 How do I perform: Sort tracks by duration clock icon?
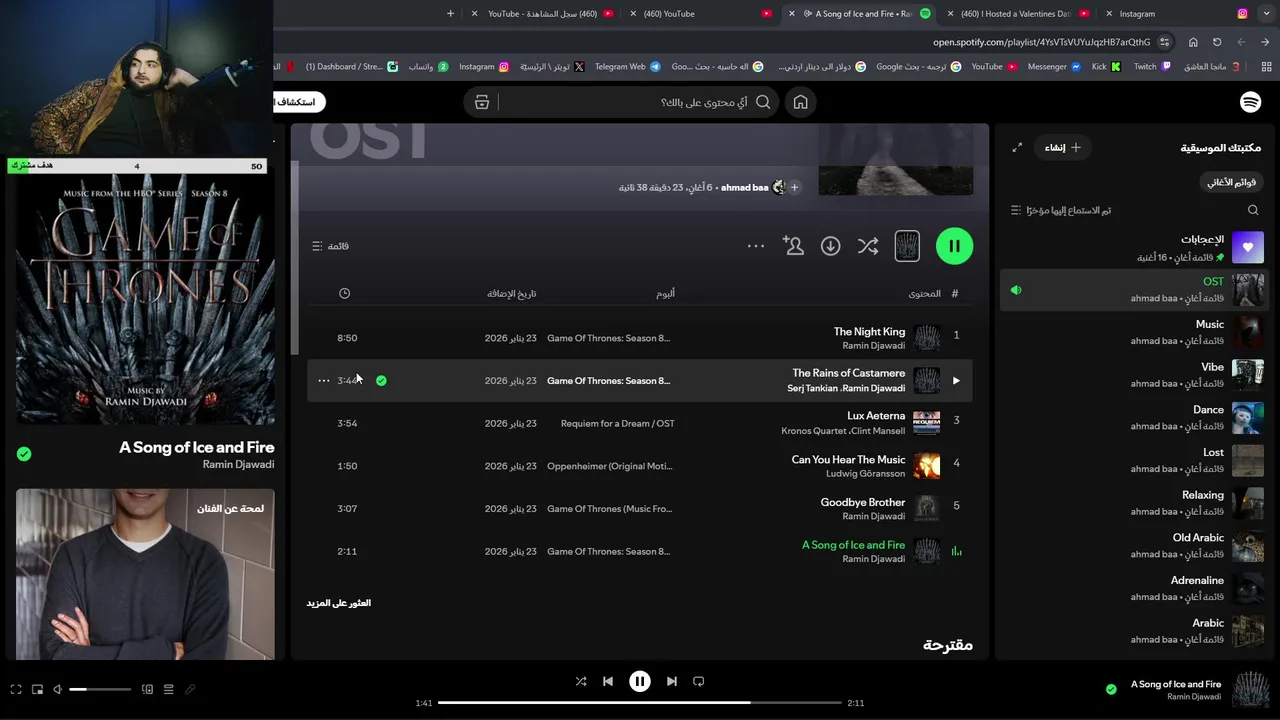(x=344, y=293)
